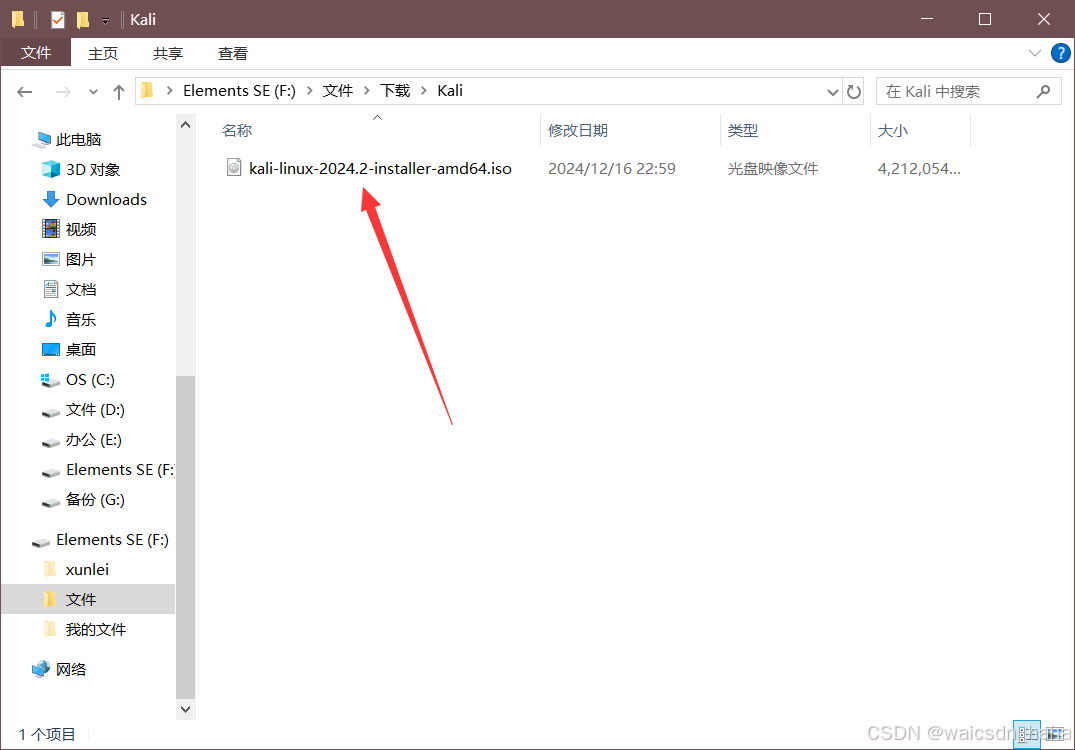Open the recent locations dropdown arrow
Image resolution: width=1075 pixels, height=750 pixels.
pyautogui.click(x=93, y=92)
